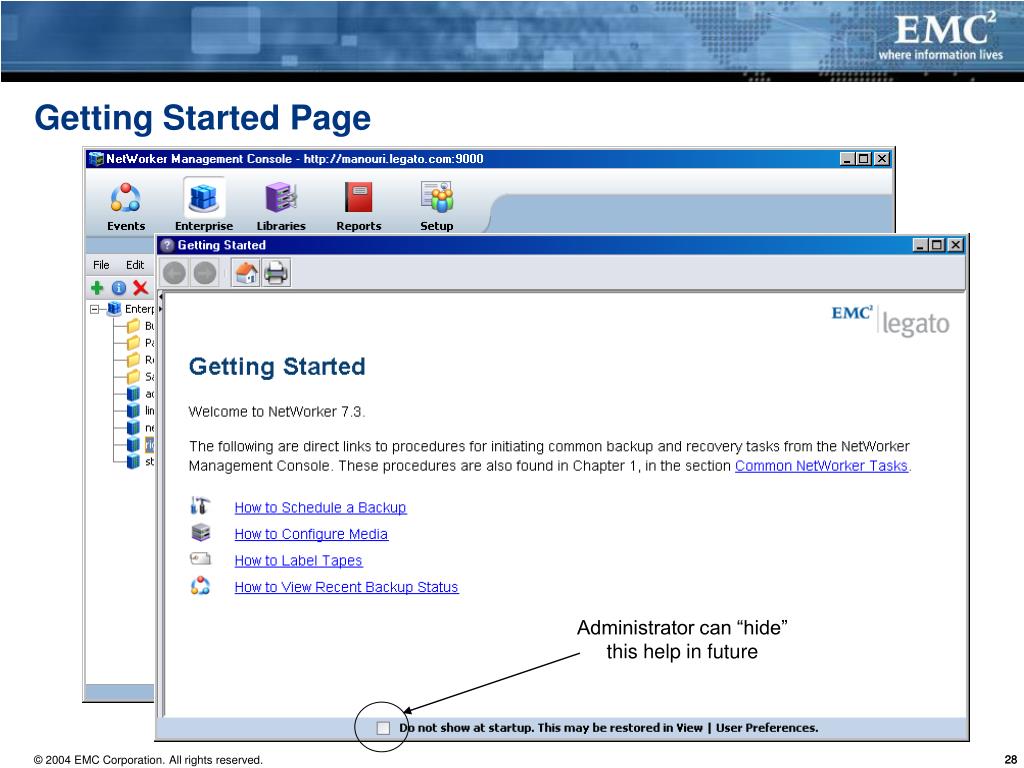Click the NetWorker Management Console title bar icon
The width and height of the screenshot is (1024, 768).
[97, 159]
